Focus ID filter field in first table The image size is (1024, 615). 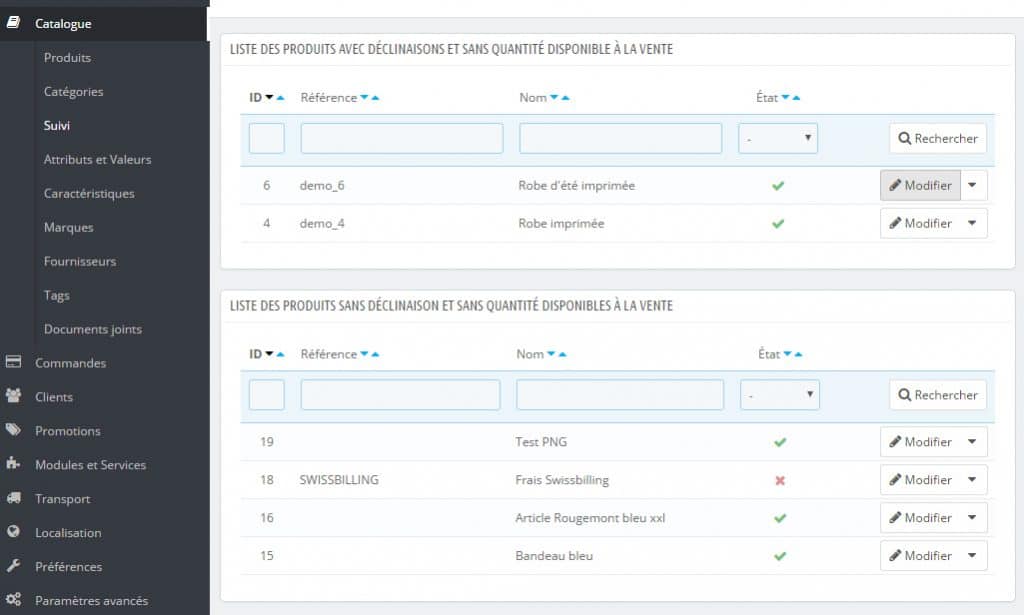click(266, 138)
